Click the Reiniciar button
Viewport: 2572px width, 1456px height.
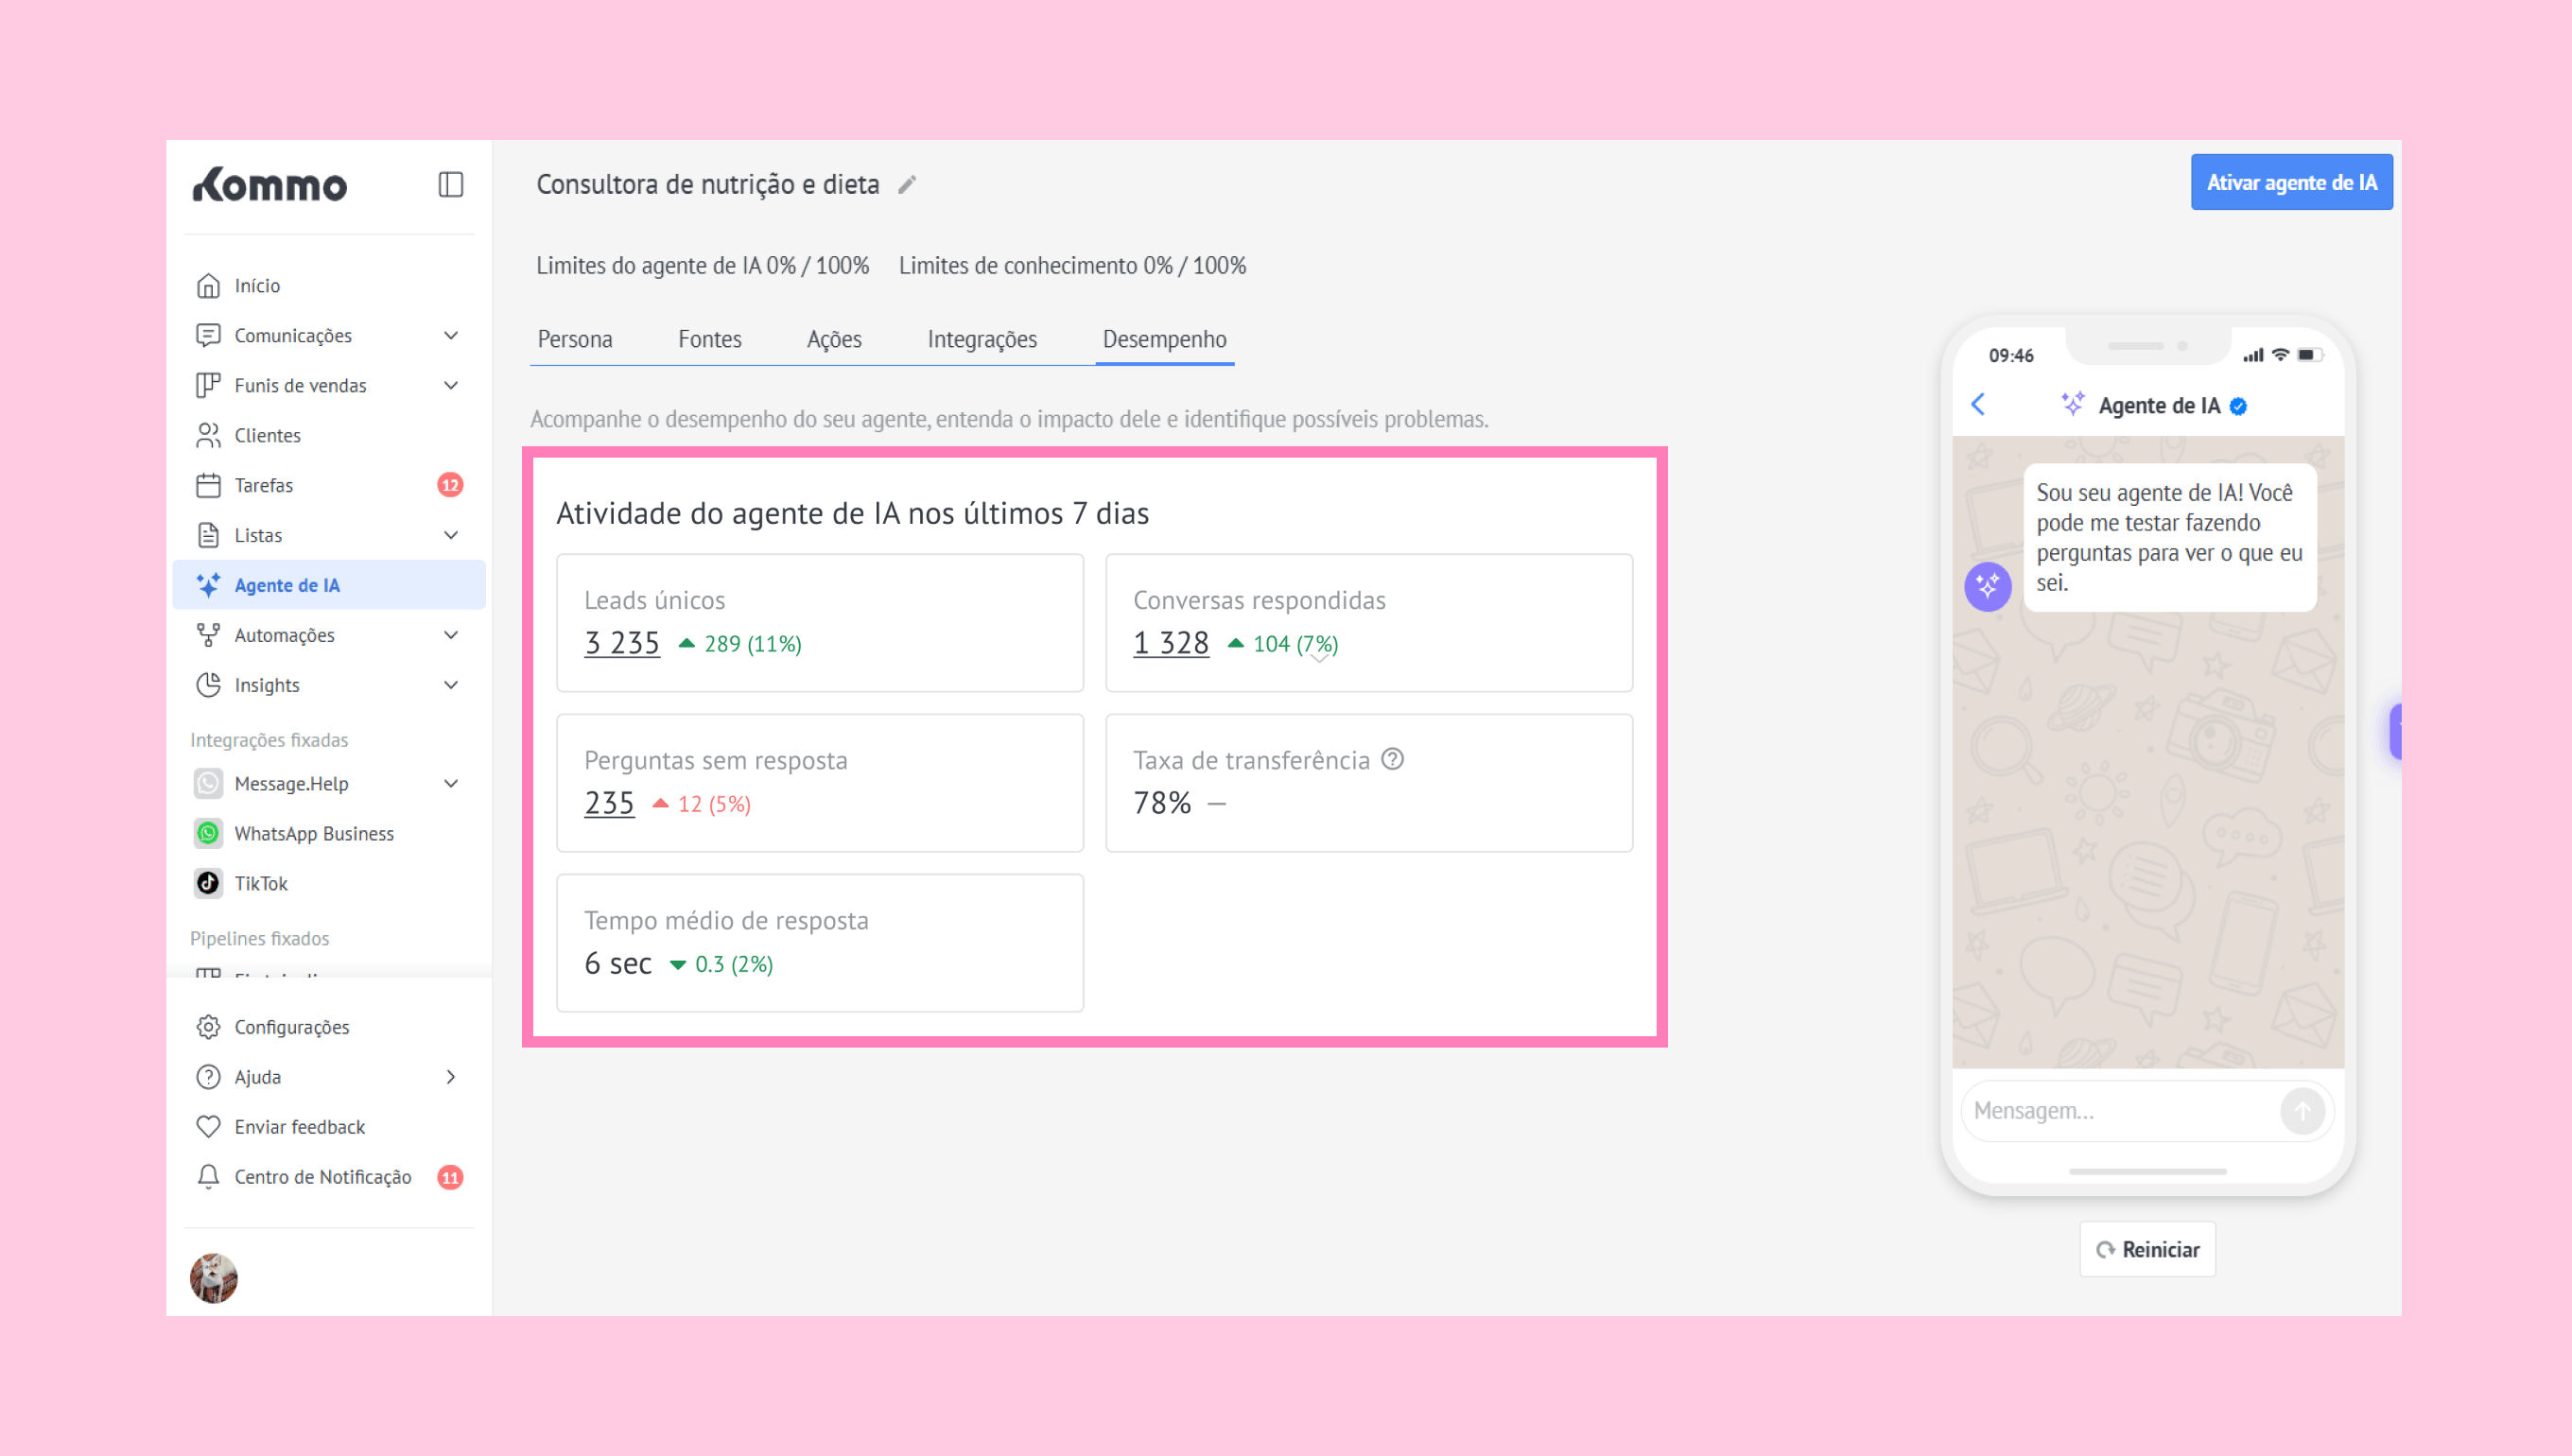(2147, 1249)
